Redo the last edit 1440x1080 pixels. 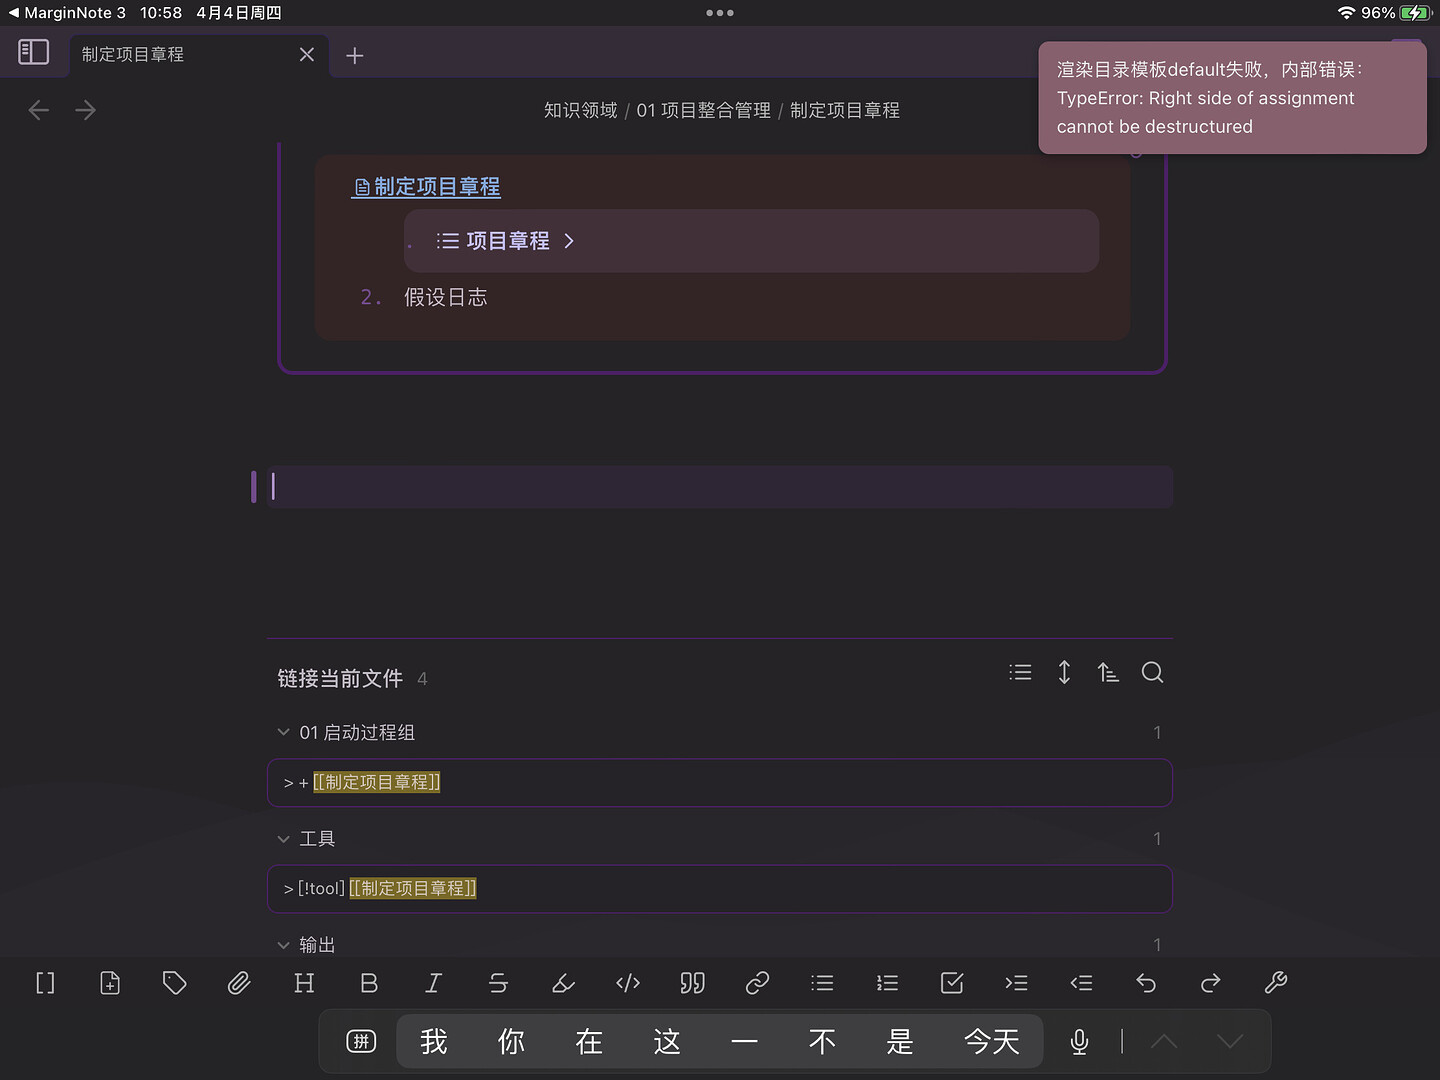pos(1211,983)
